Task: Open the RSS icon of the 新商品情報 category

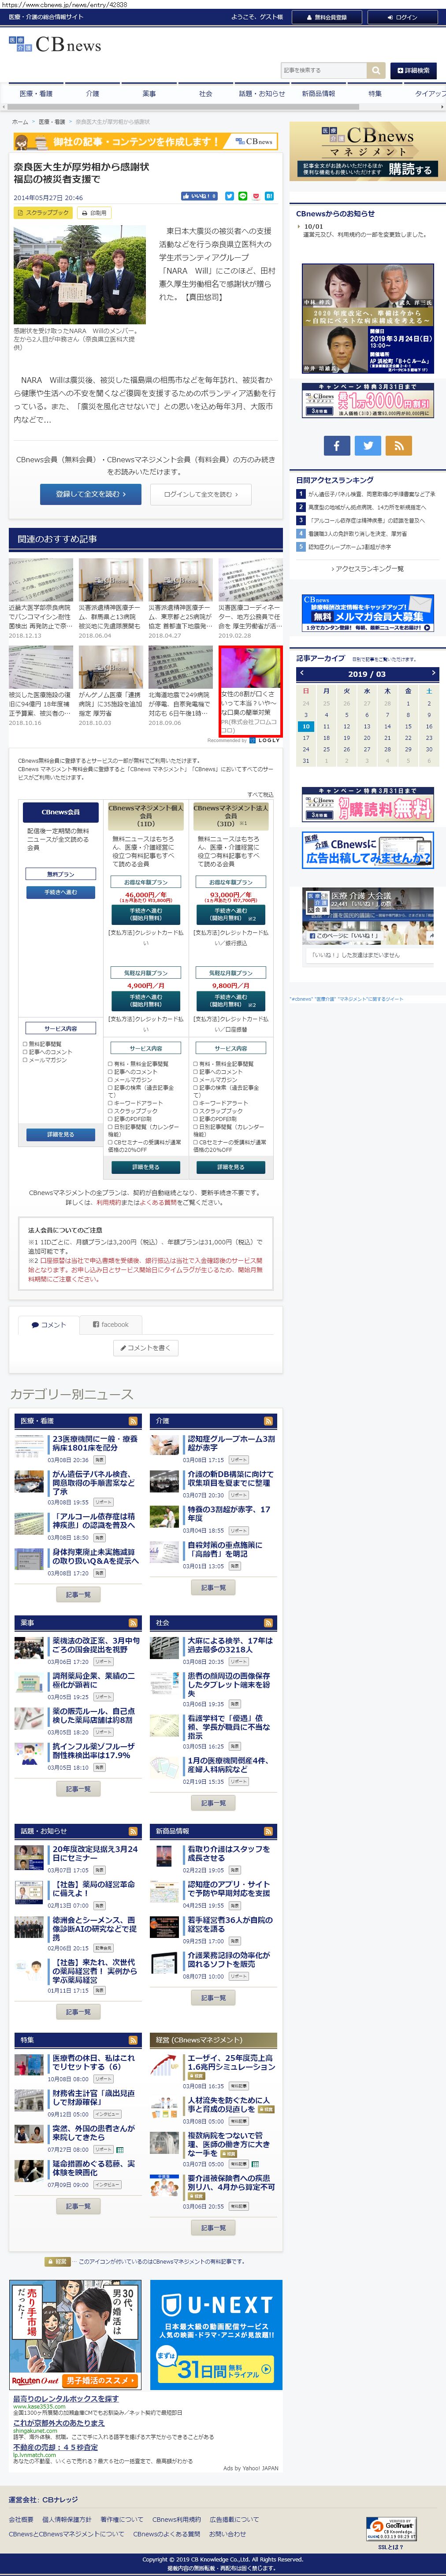Action: tap(268, 1831)
